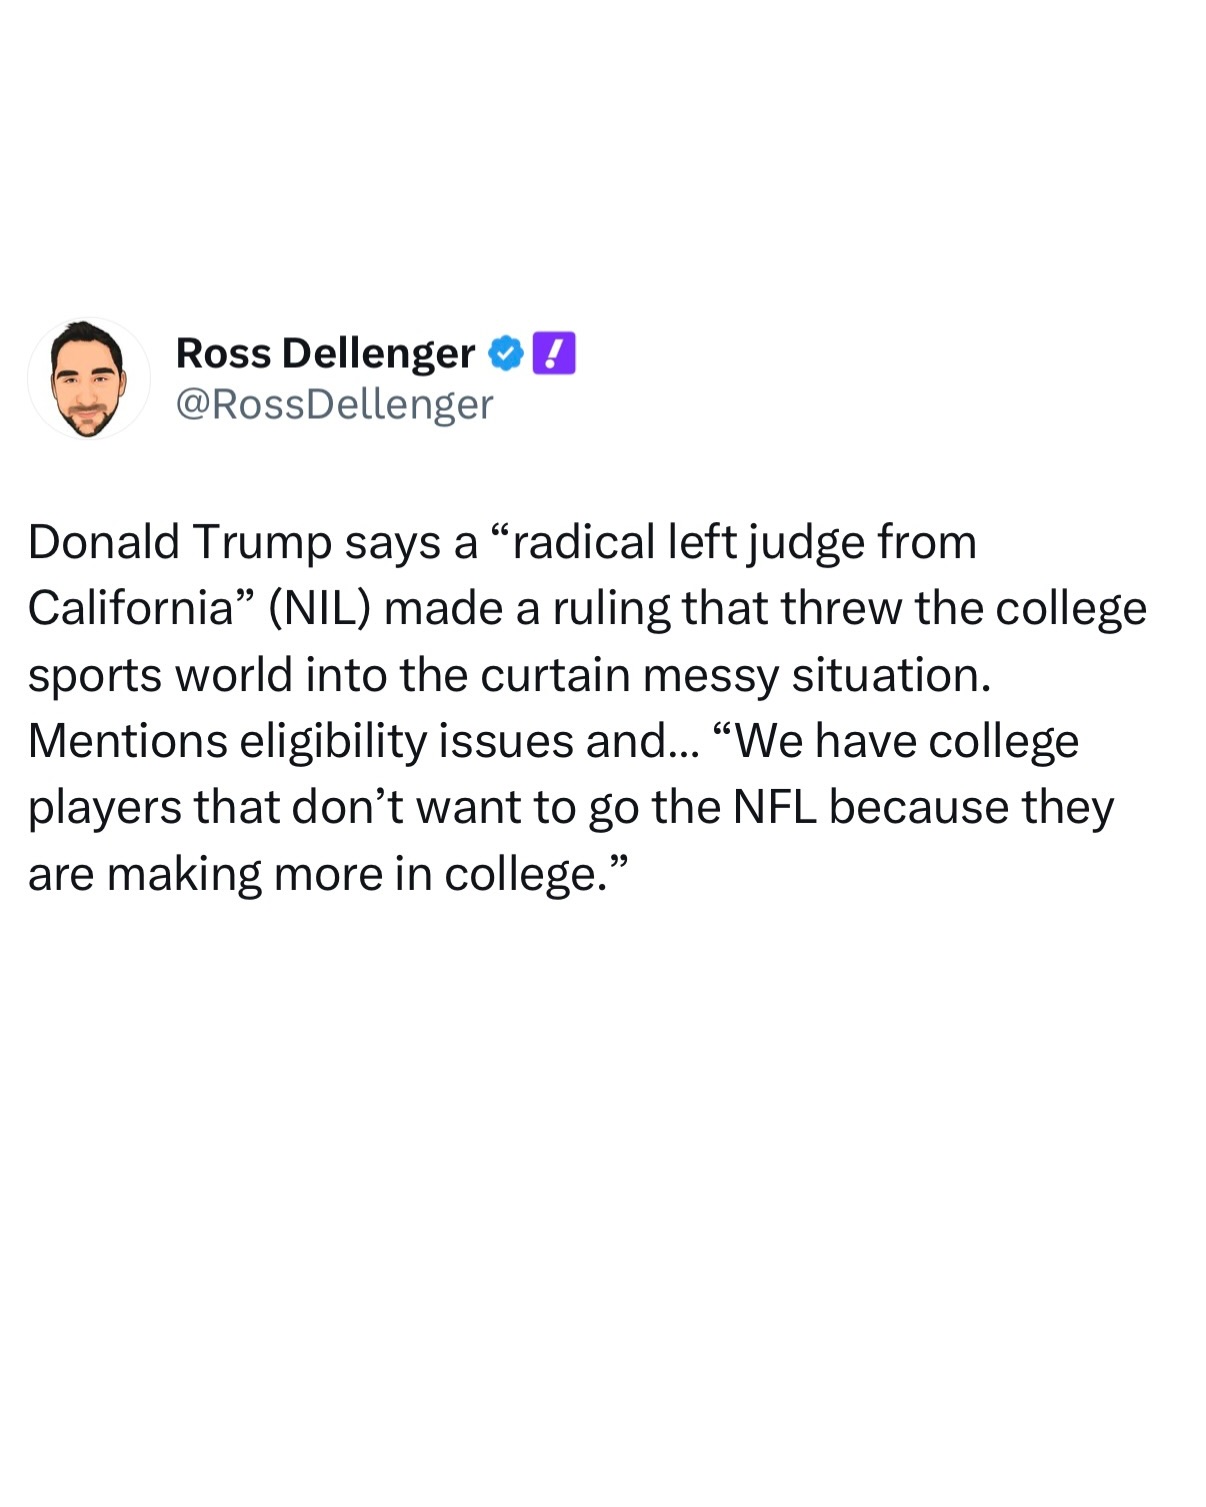Click the word "curtain" in the tweet
Image resolution: width=1206 pixels, height=1507 pixels.
[x=554, y=676]
